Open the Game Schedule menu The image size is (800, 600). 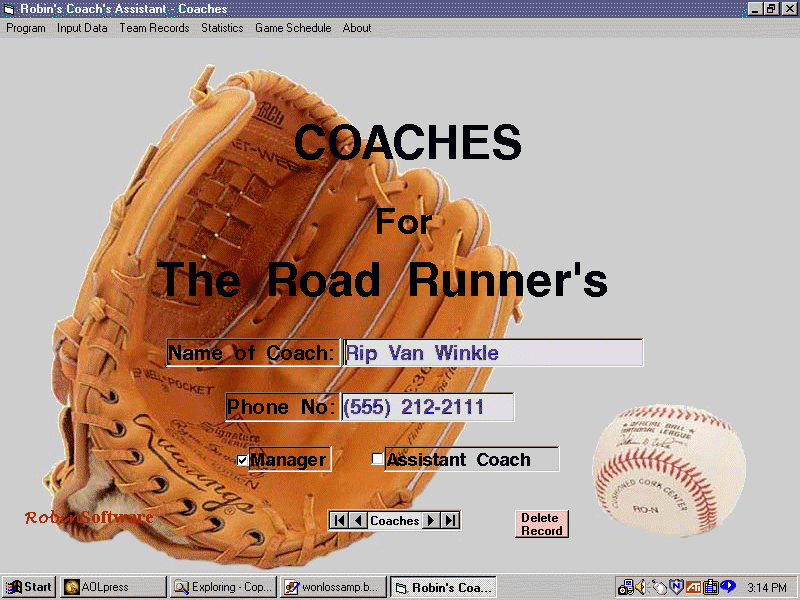pyautogui.click(x=293, y=28)
